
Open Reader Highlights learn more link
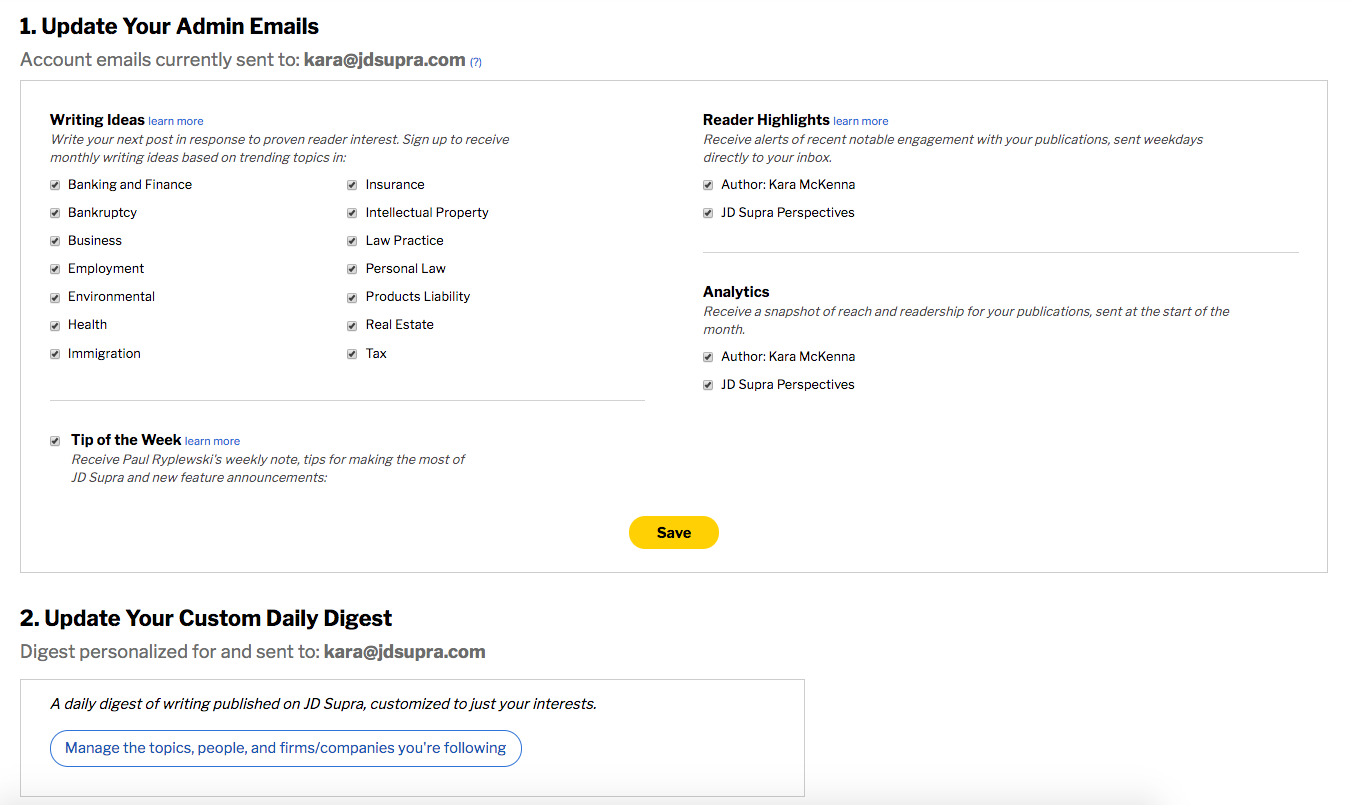860,122
